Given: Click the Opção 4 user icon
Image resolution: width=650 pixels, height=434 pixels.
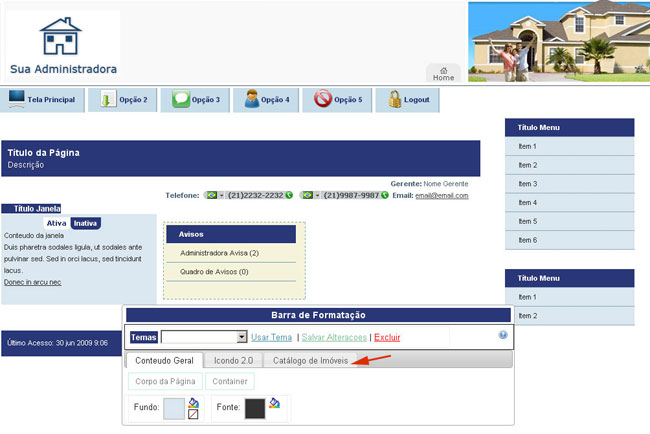Looking at the screenshot, I should click(252, 99).
